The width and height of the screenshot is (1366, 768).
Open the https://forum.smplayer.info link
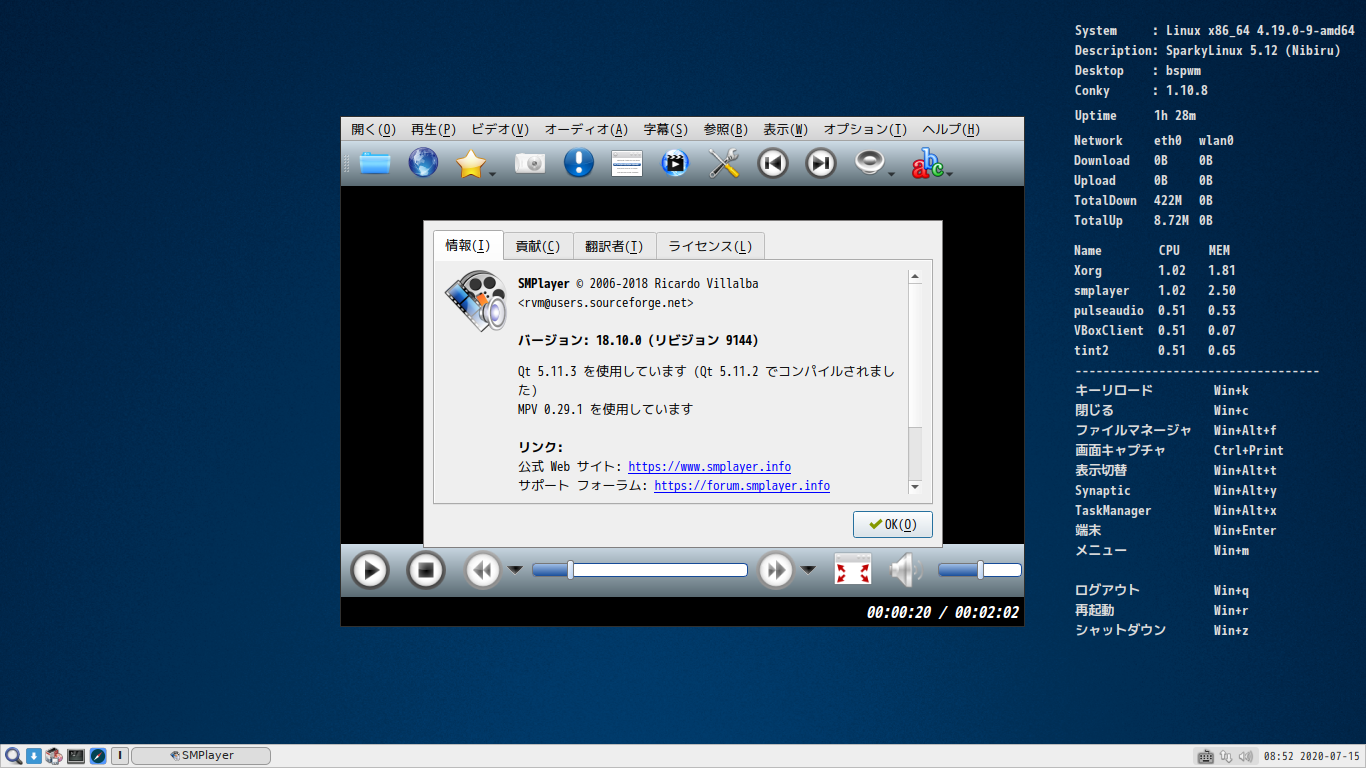click(x=742, y=486)
